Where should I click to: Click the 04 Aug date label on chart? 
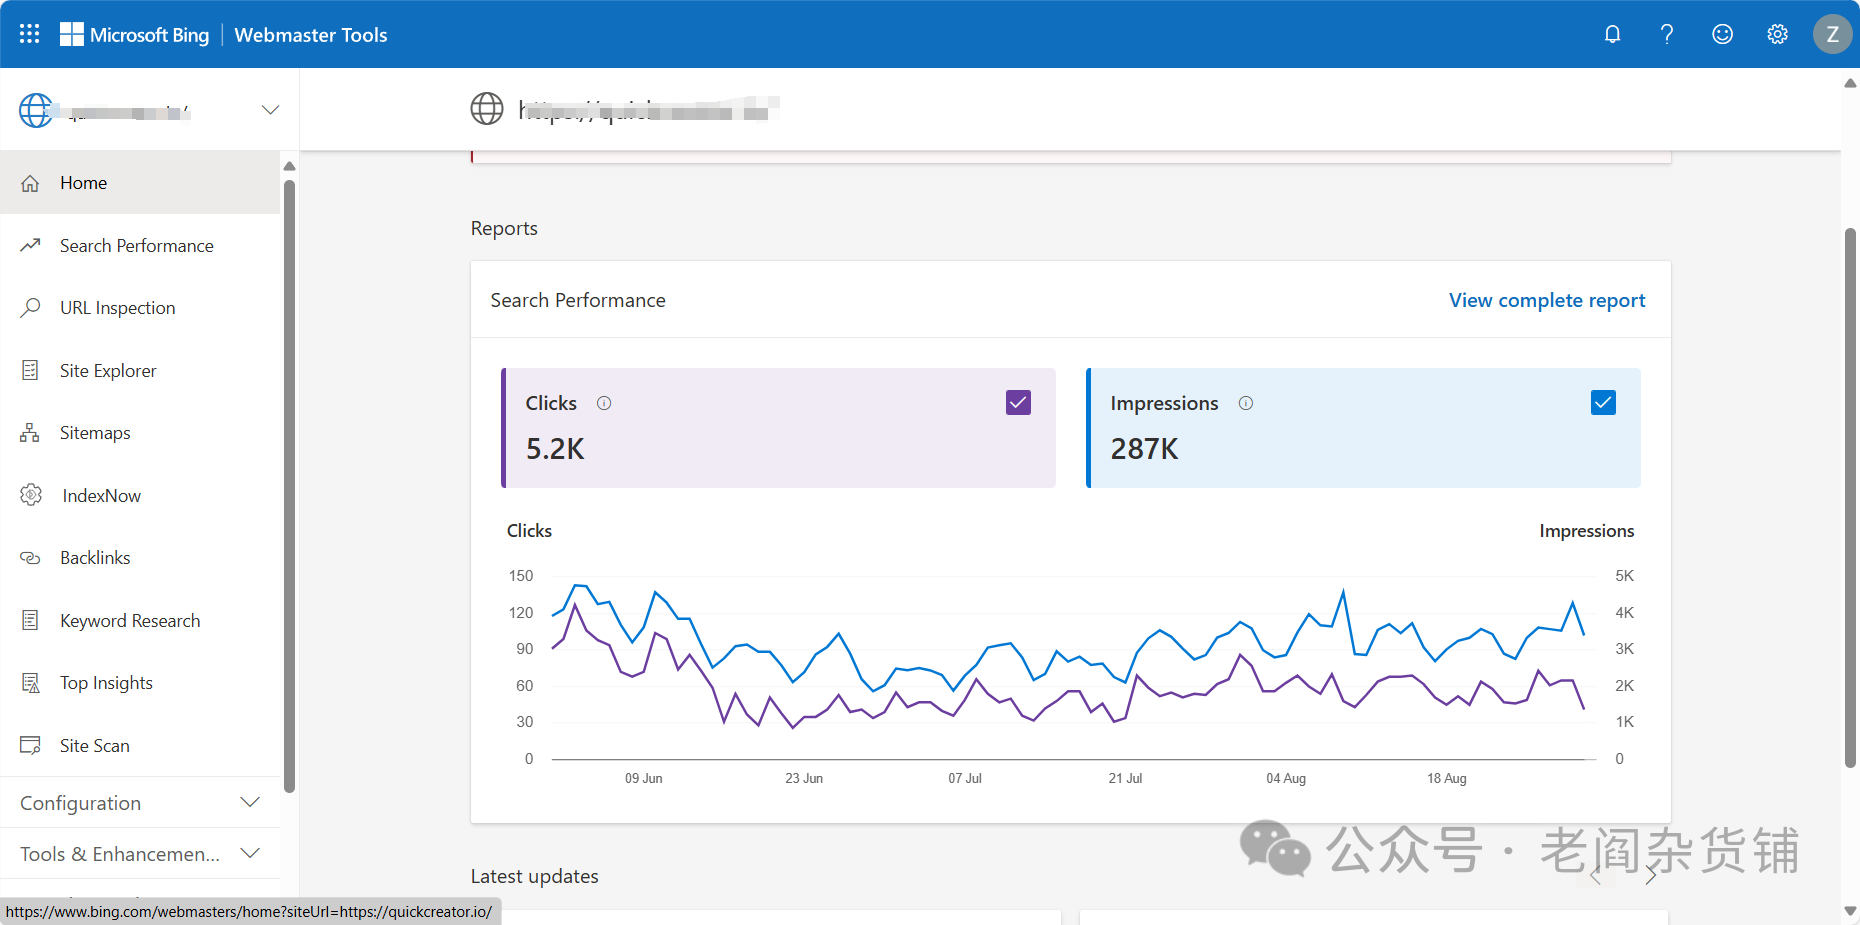click(x=1286, y=778)
